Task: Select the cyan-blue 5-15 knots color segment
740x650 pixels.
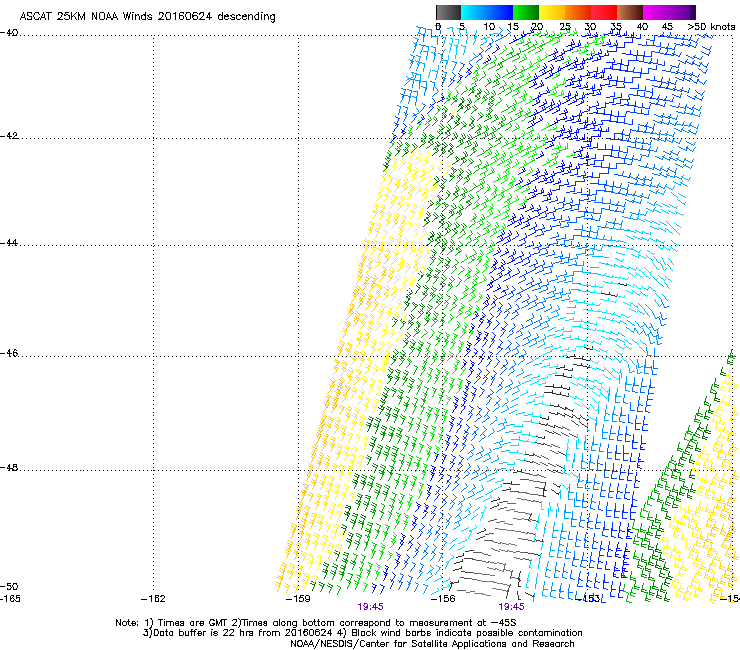Action: (x=487, y=12)
